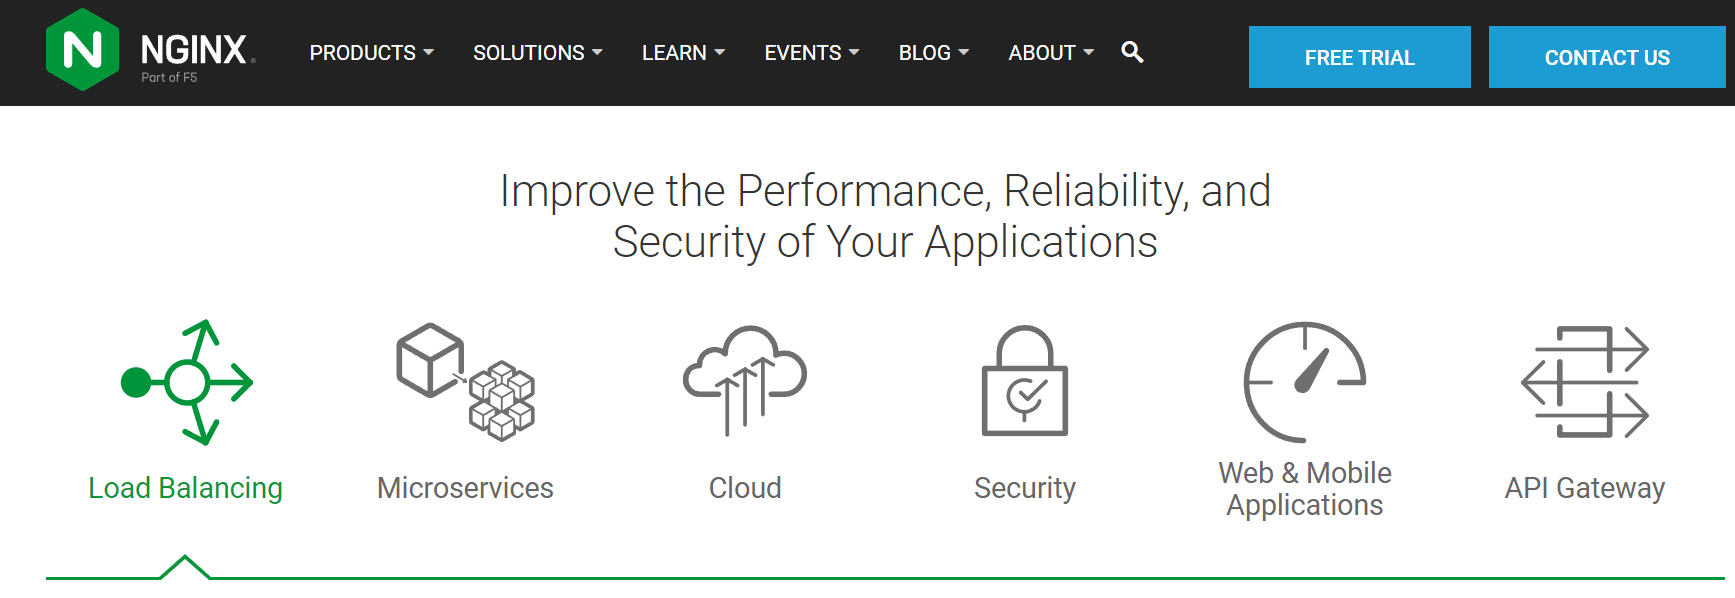Open the ABOUT menu
The width and height of the screenshot is (1735, 598).
(x=1042, y=53)
